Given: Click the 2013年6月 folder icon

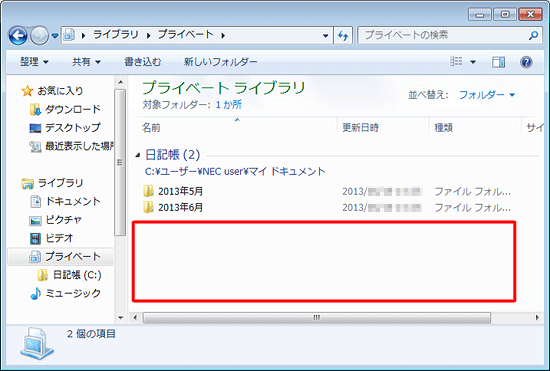Looking at the screenshot, I should pos(148,208).
